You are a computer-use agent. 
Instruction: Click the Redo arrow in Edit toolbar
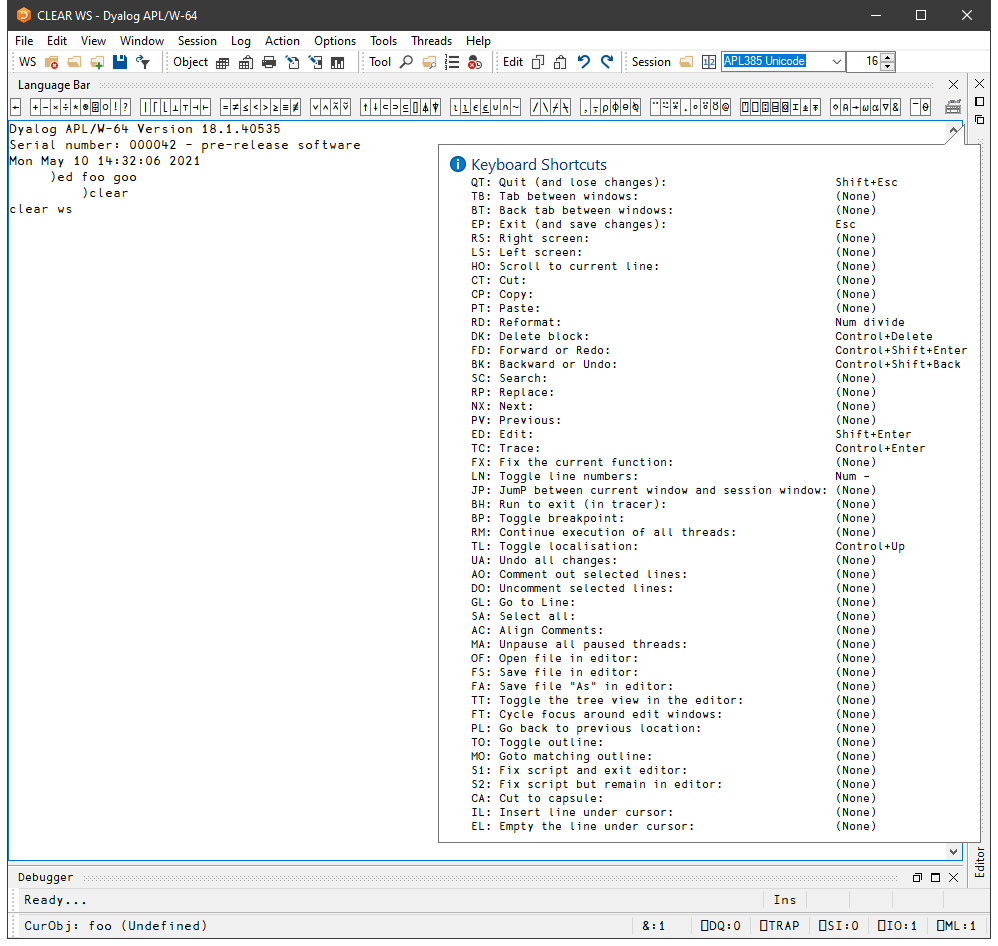[x=607, y=62]
